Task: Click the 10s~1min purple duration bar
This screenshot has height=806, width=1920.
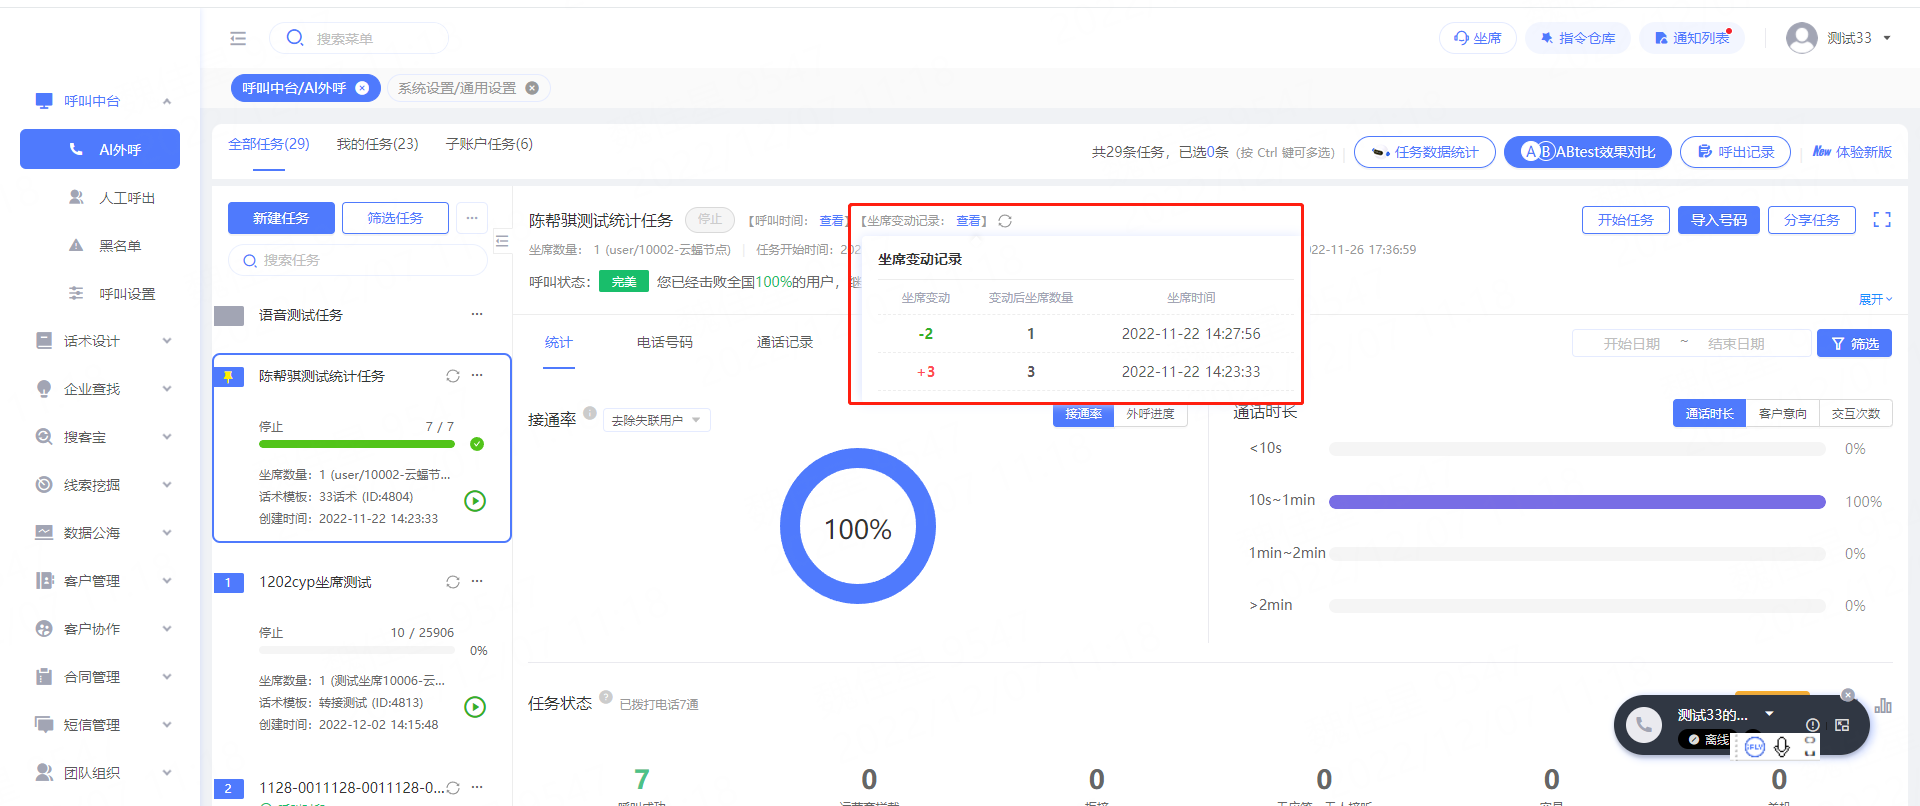Action: tap(1577, 501)
